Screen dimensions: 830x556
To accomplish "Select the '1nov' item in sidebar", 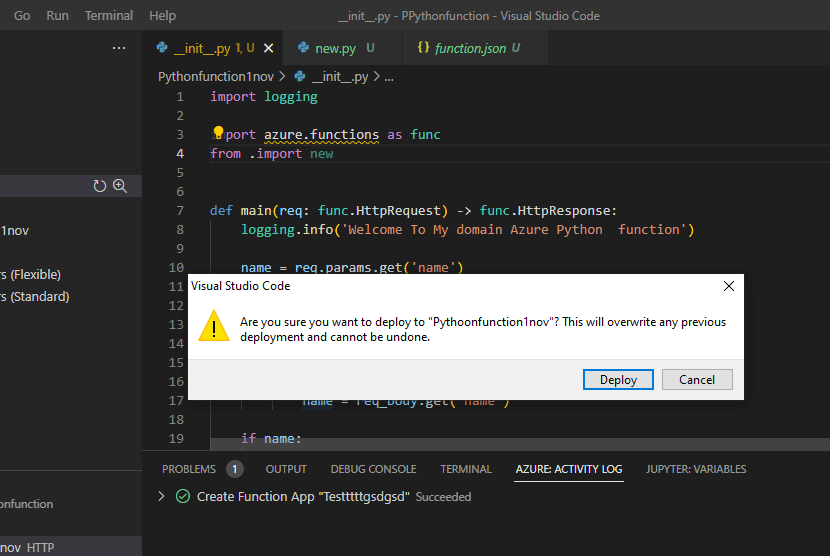I will click(x=71, y=230).
